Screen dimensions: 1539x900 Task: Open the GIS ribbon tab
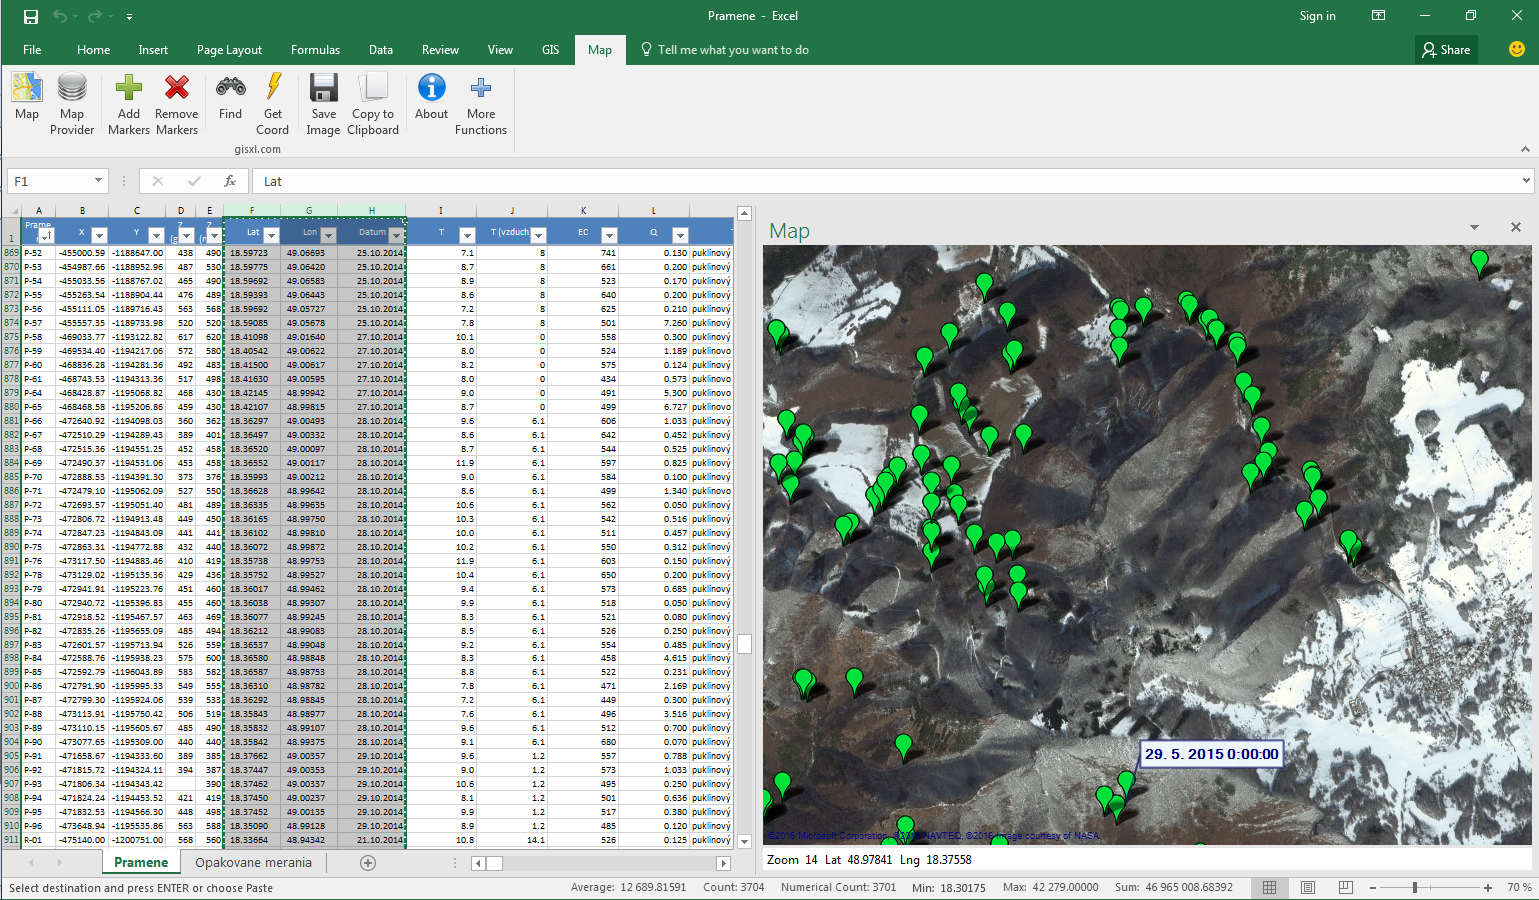(550, 50)
